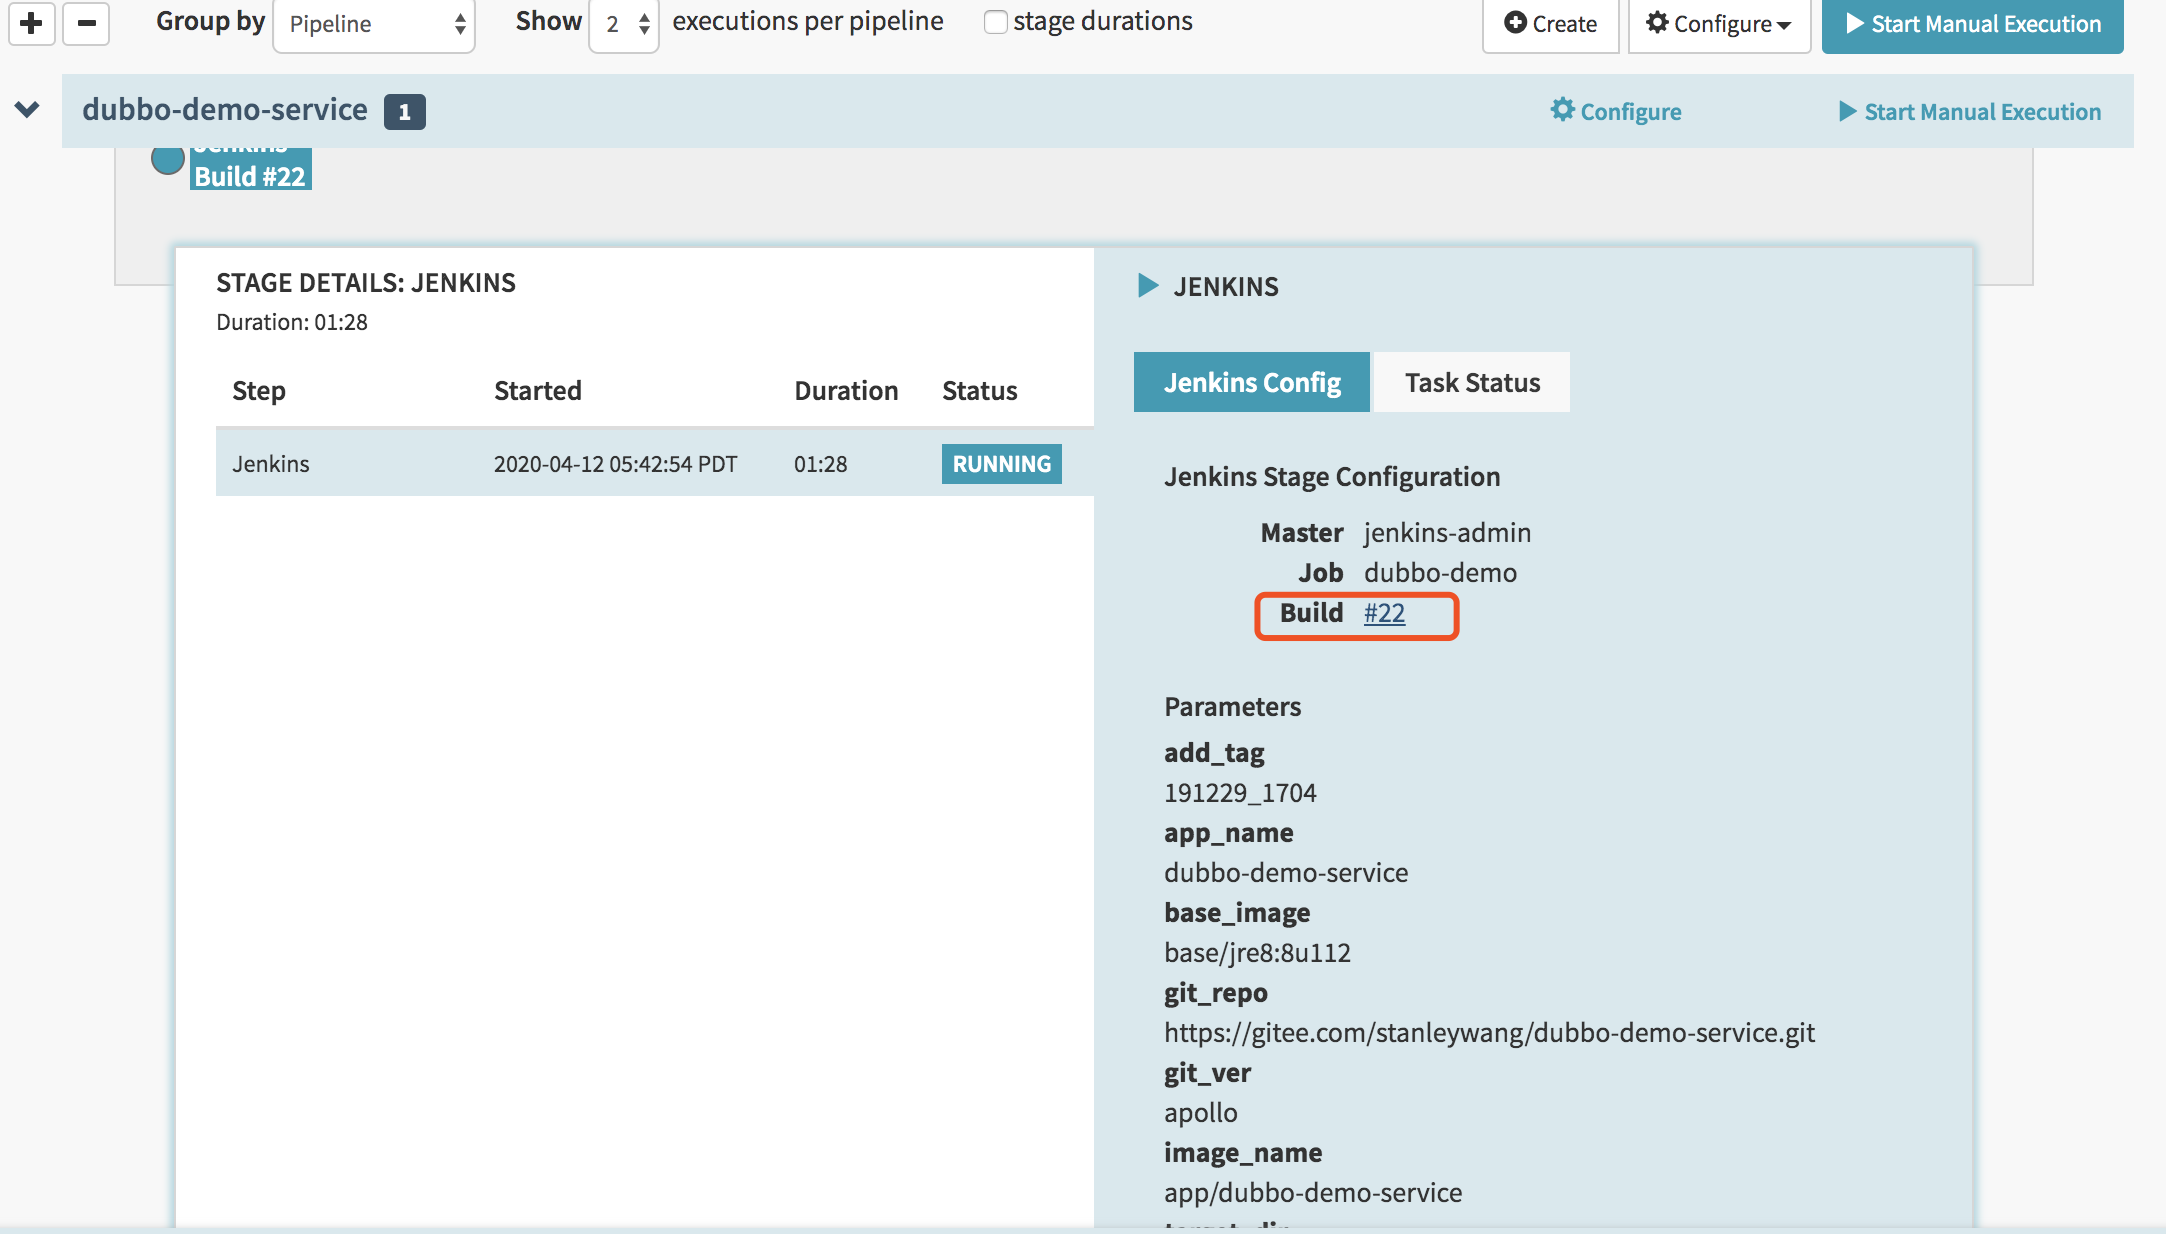Open the top Configure dropdown menu
The image size is (2166, 1234).
coord(1719,24)
